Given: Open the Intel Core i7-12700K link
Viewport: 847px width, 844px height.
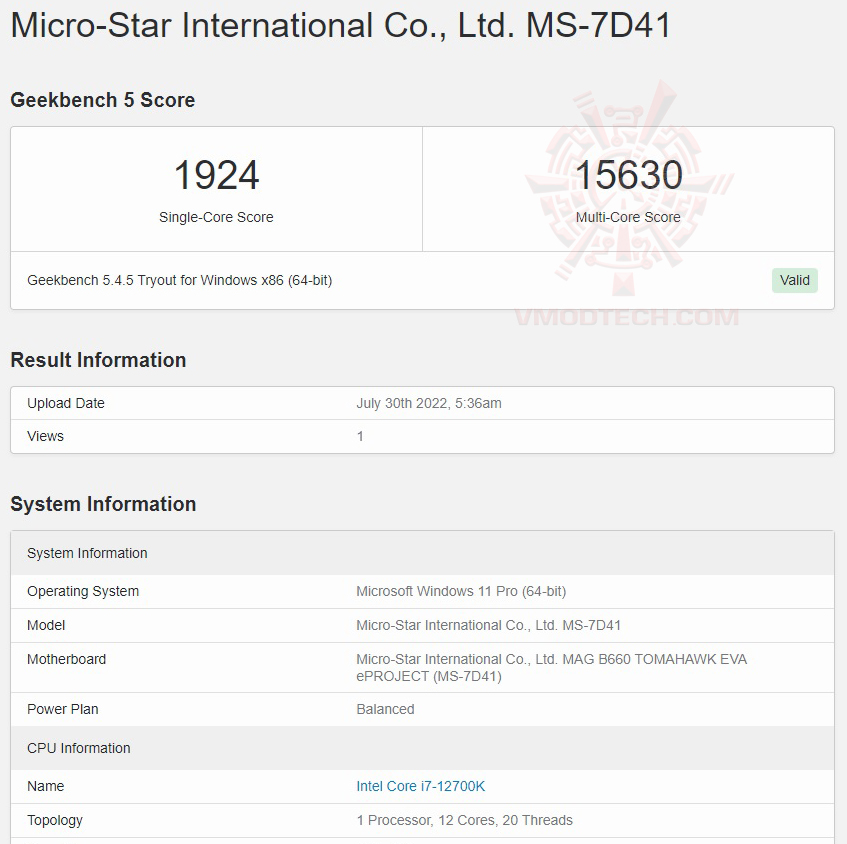Looking at the screenshot, I should [x=420, y=786].
